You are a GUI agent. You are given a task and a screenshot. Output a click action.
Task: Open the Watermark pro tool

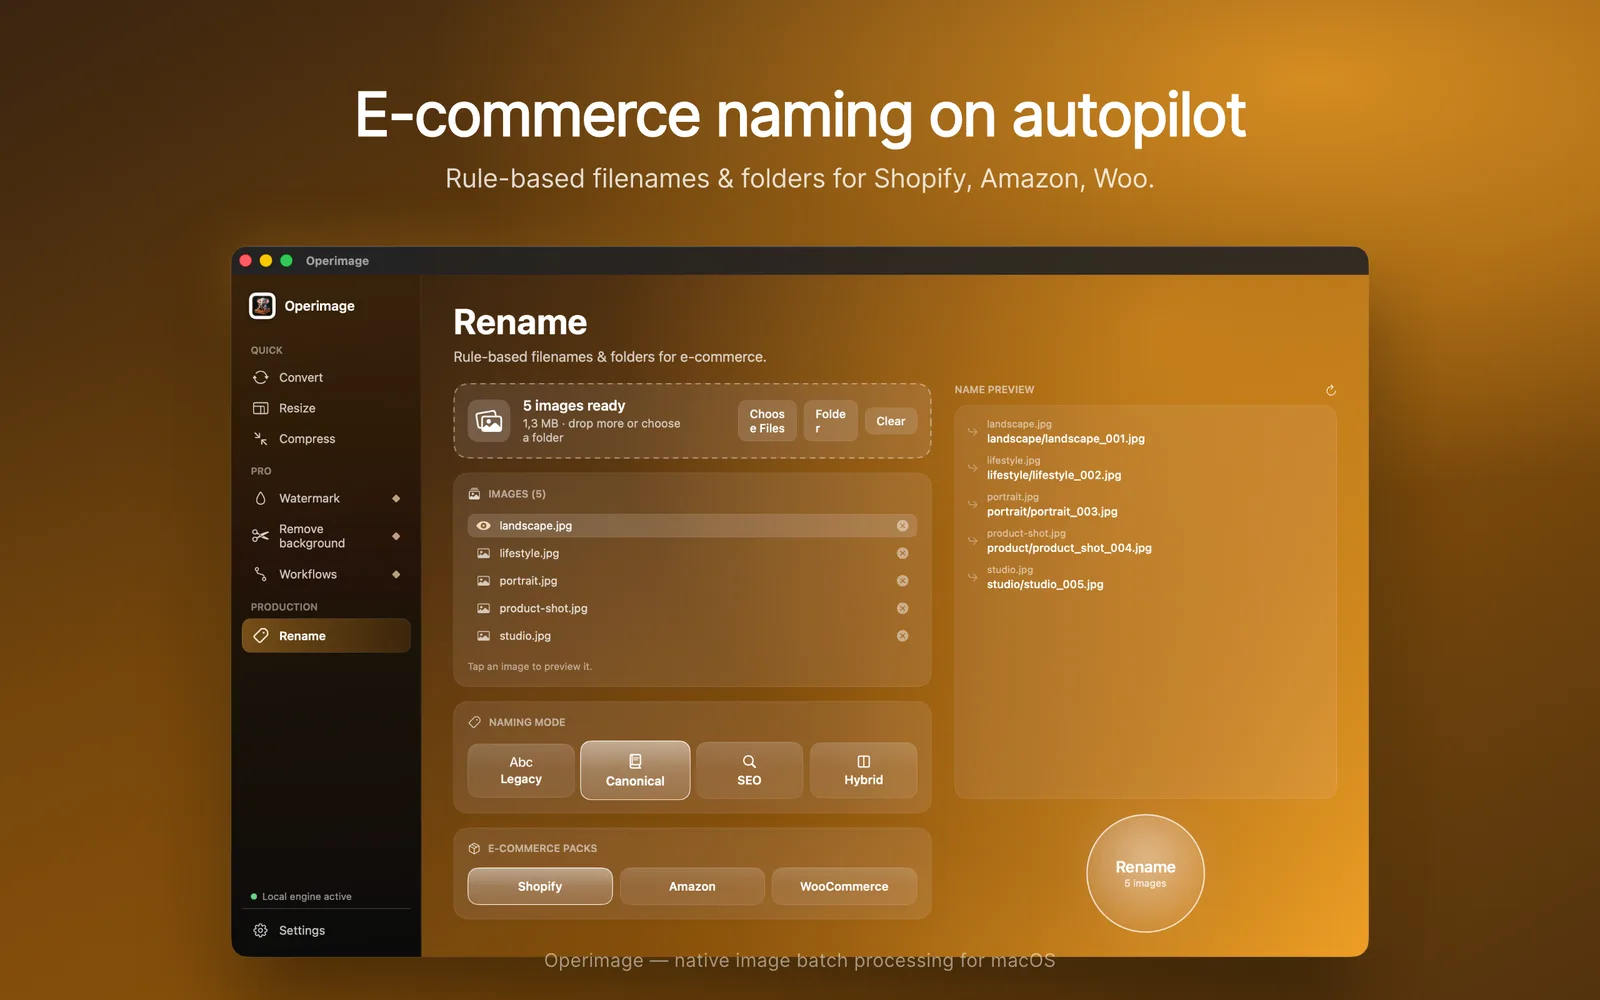(326, 498)
